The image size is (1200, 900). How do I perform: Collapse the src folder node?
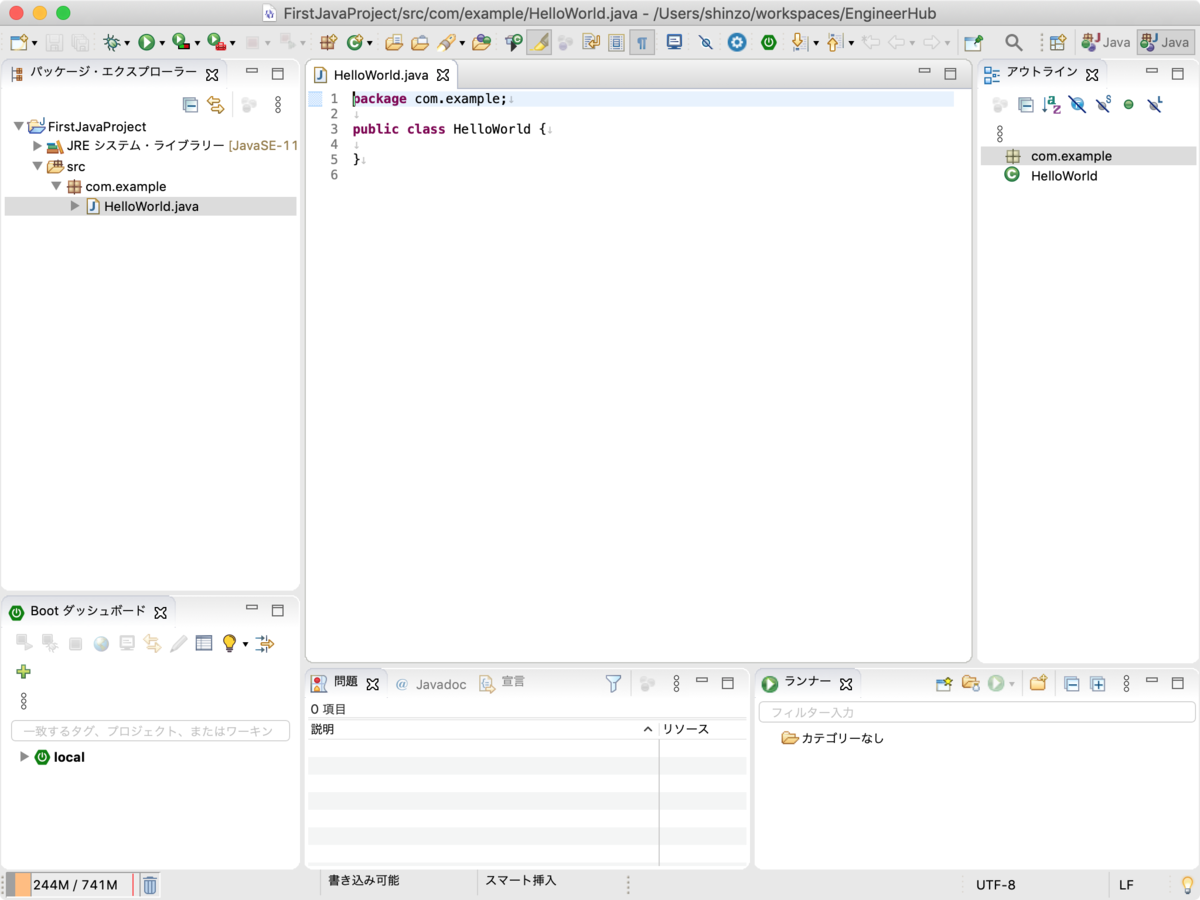pos(38,166)
